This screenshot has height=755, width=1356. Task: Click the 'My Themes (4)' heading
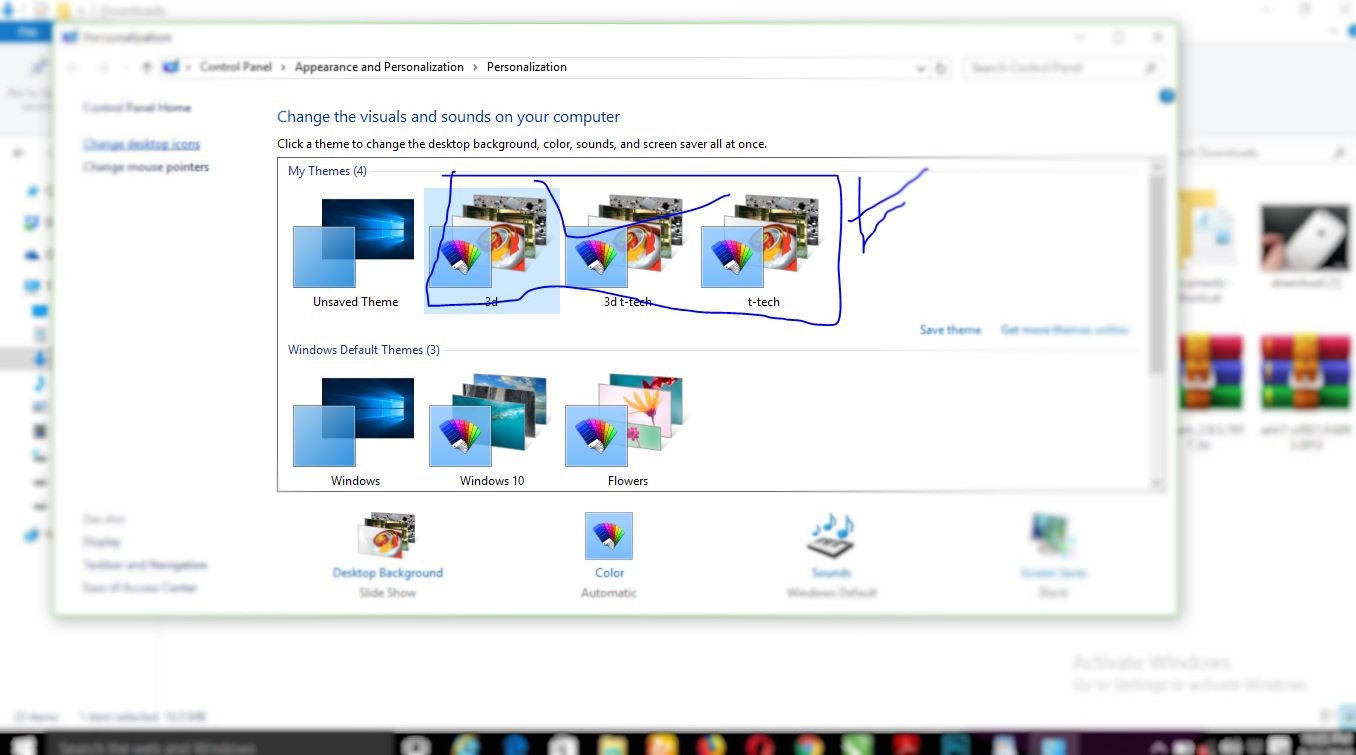tap(327, 171)
